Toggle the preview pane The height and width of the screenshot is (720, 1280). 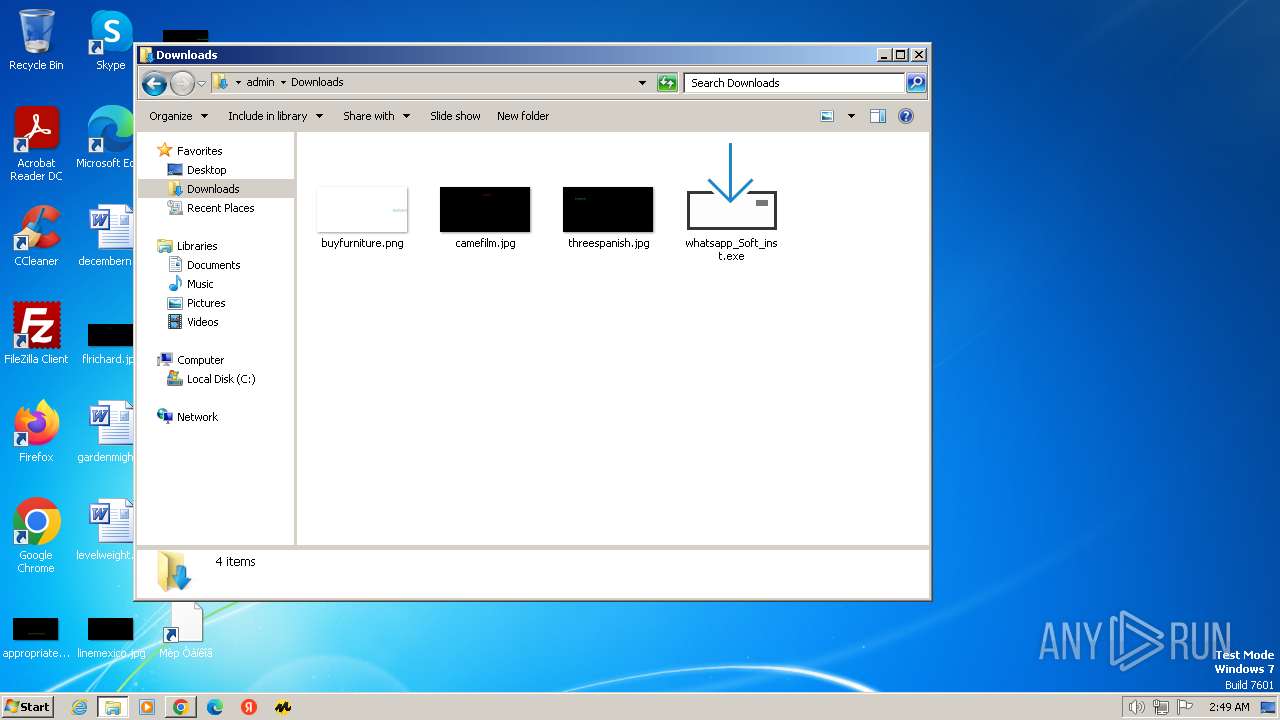pos(878,116)
